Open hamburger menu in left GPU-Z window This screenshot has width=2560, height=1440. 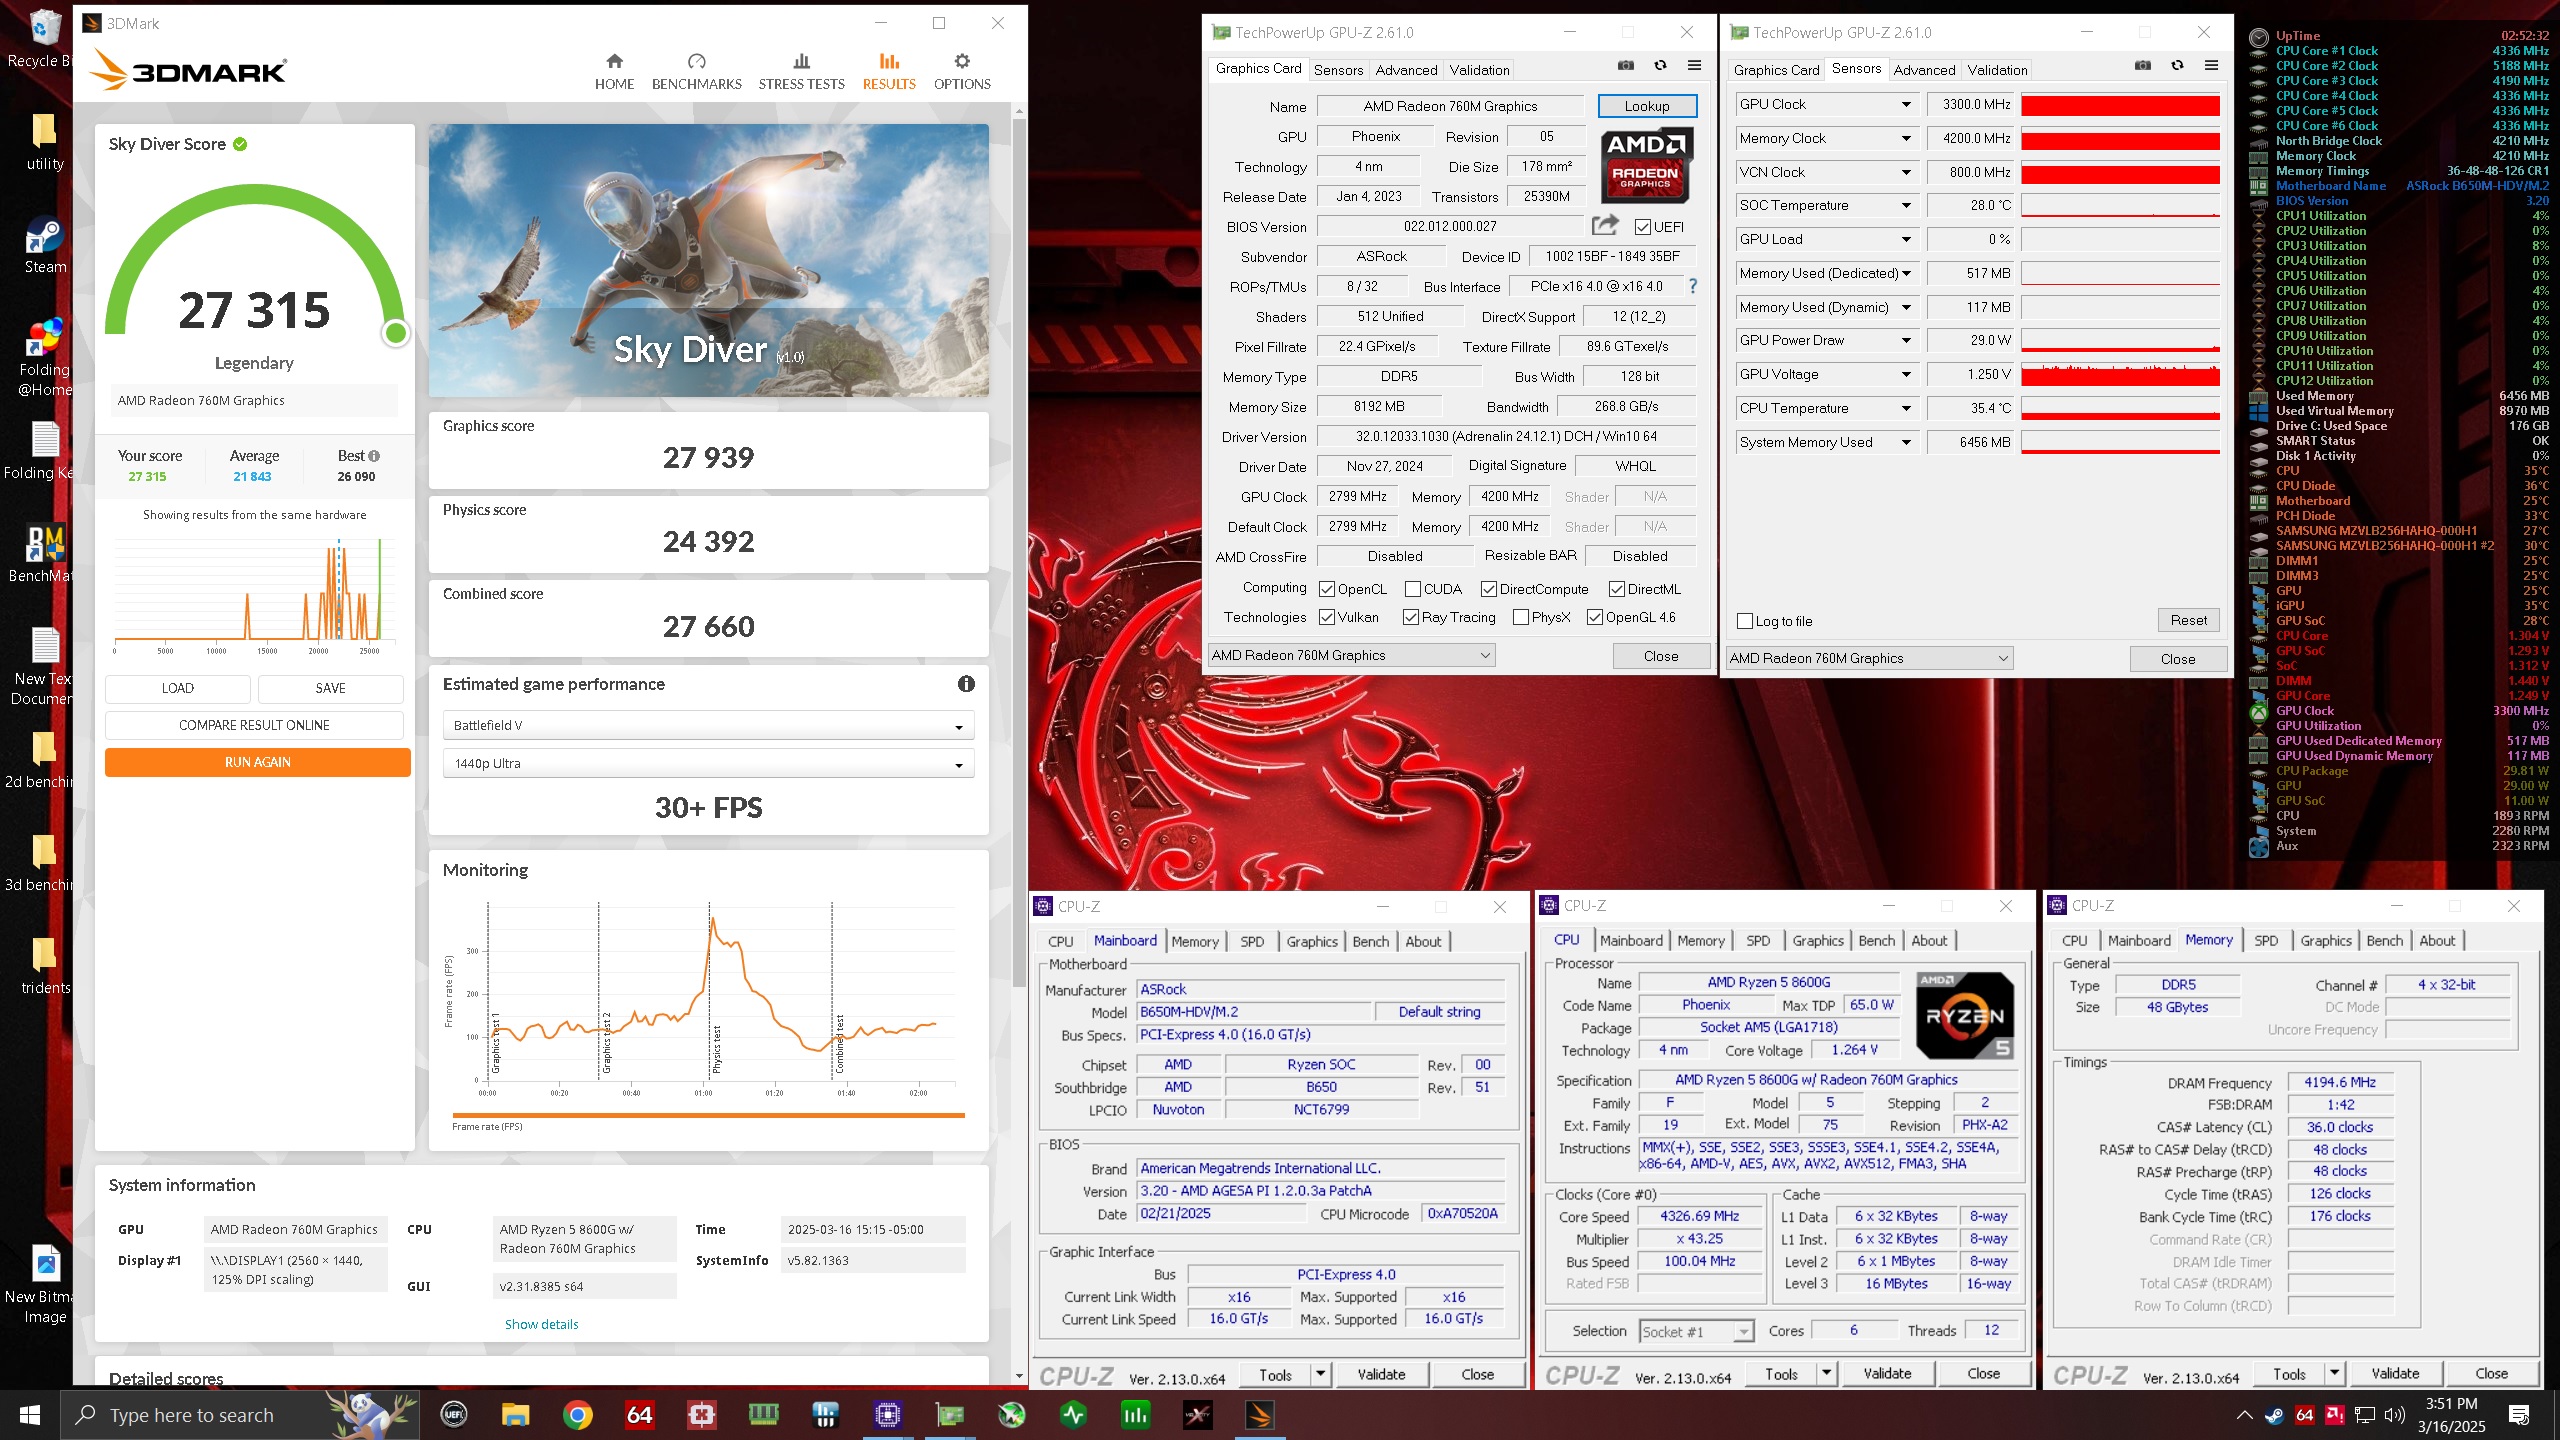click(x=1694, y=66)
